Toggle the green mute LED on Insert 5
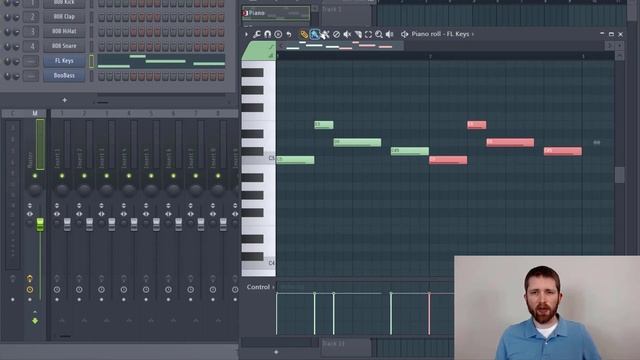The image size is (640, 360). (151, 176)
